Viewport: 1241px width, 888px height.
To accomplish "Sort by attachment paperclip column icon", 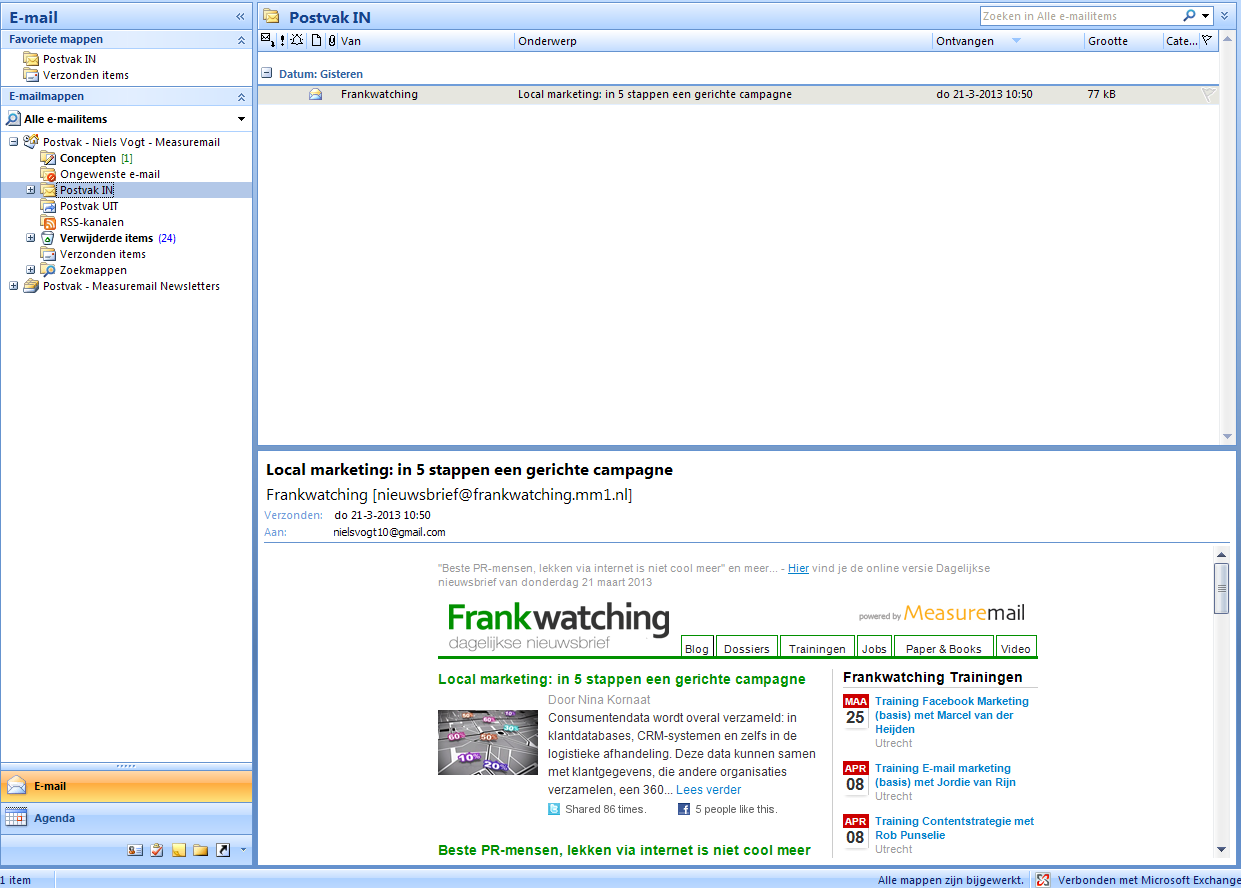I will [x=332, y=40].
